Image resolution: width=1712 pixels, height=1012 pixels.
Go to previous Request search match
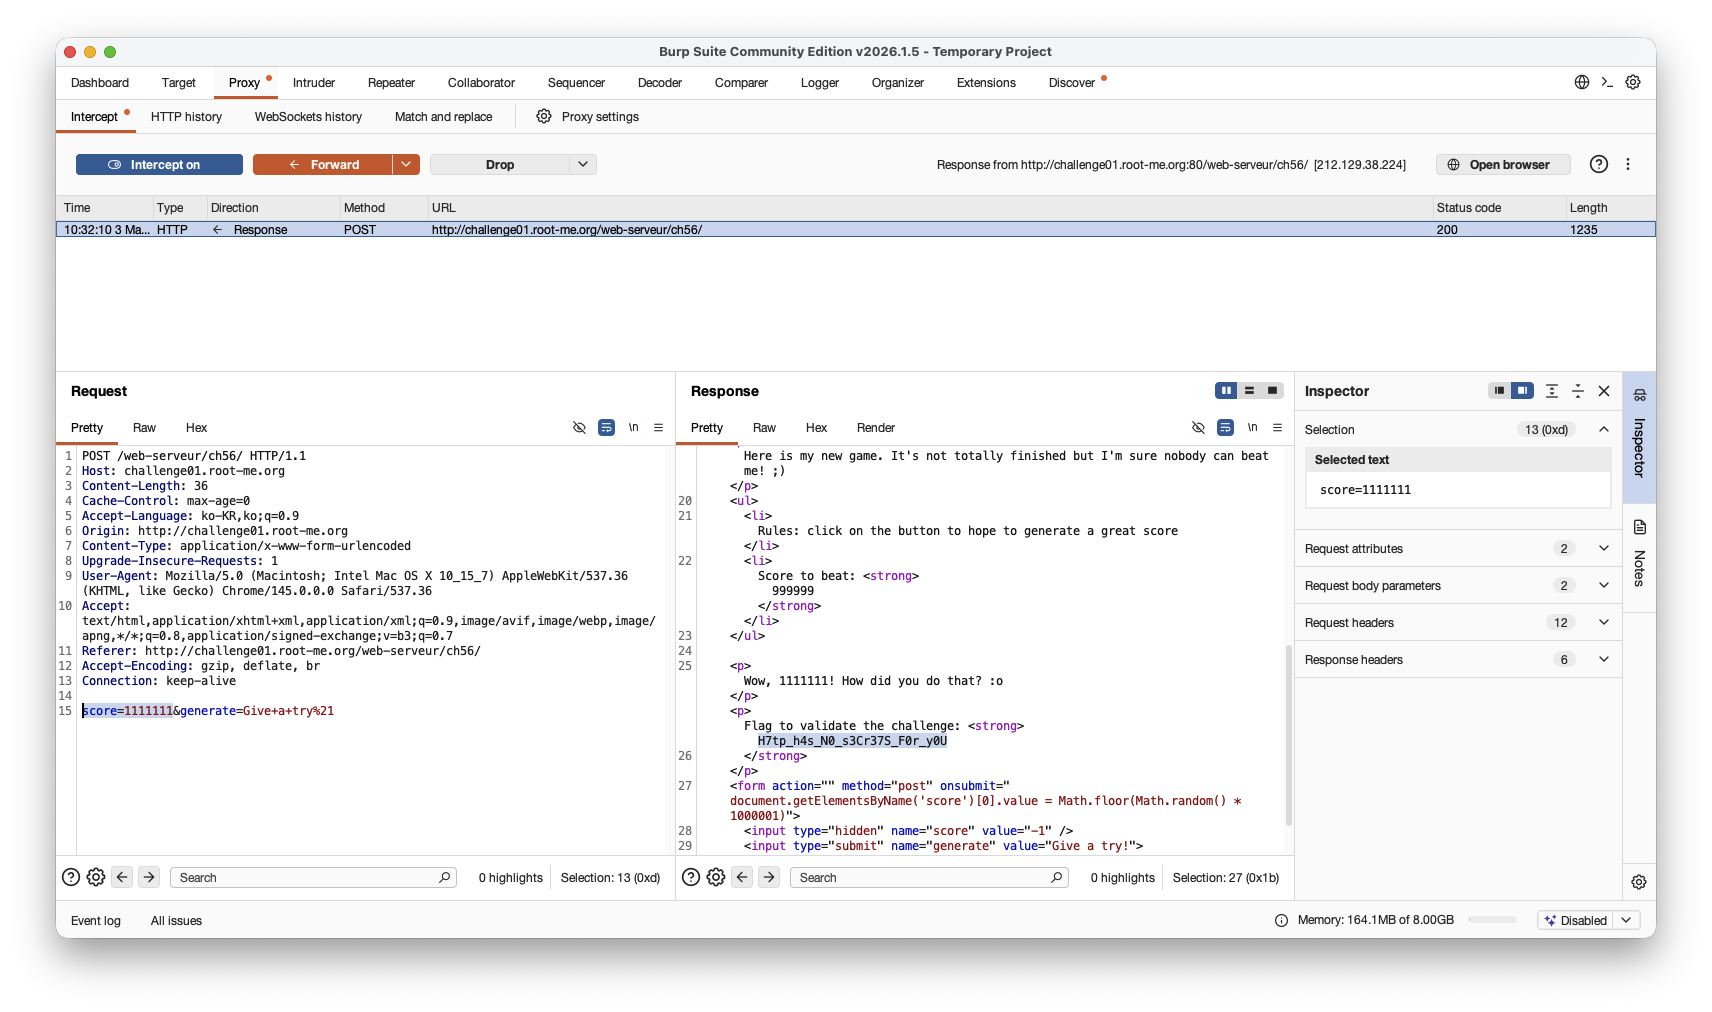(122, 877)
